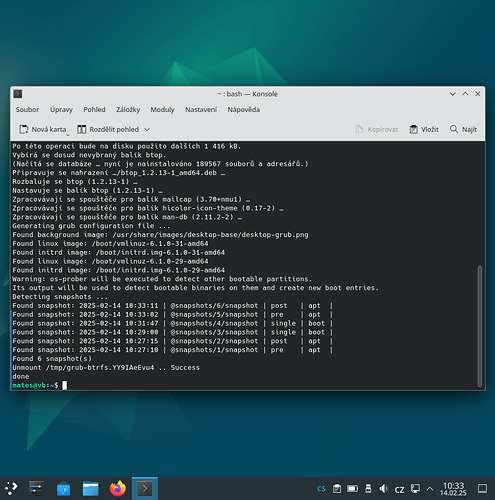Open the clipboard tray icon
This screenshot has height=500, width=495.
click(337, 489)
